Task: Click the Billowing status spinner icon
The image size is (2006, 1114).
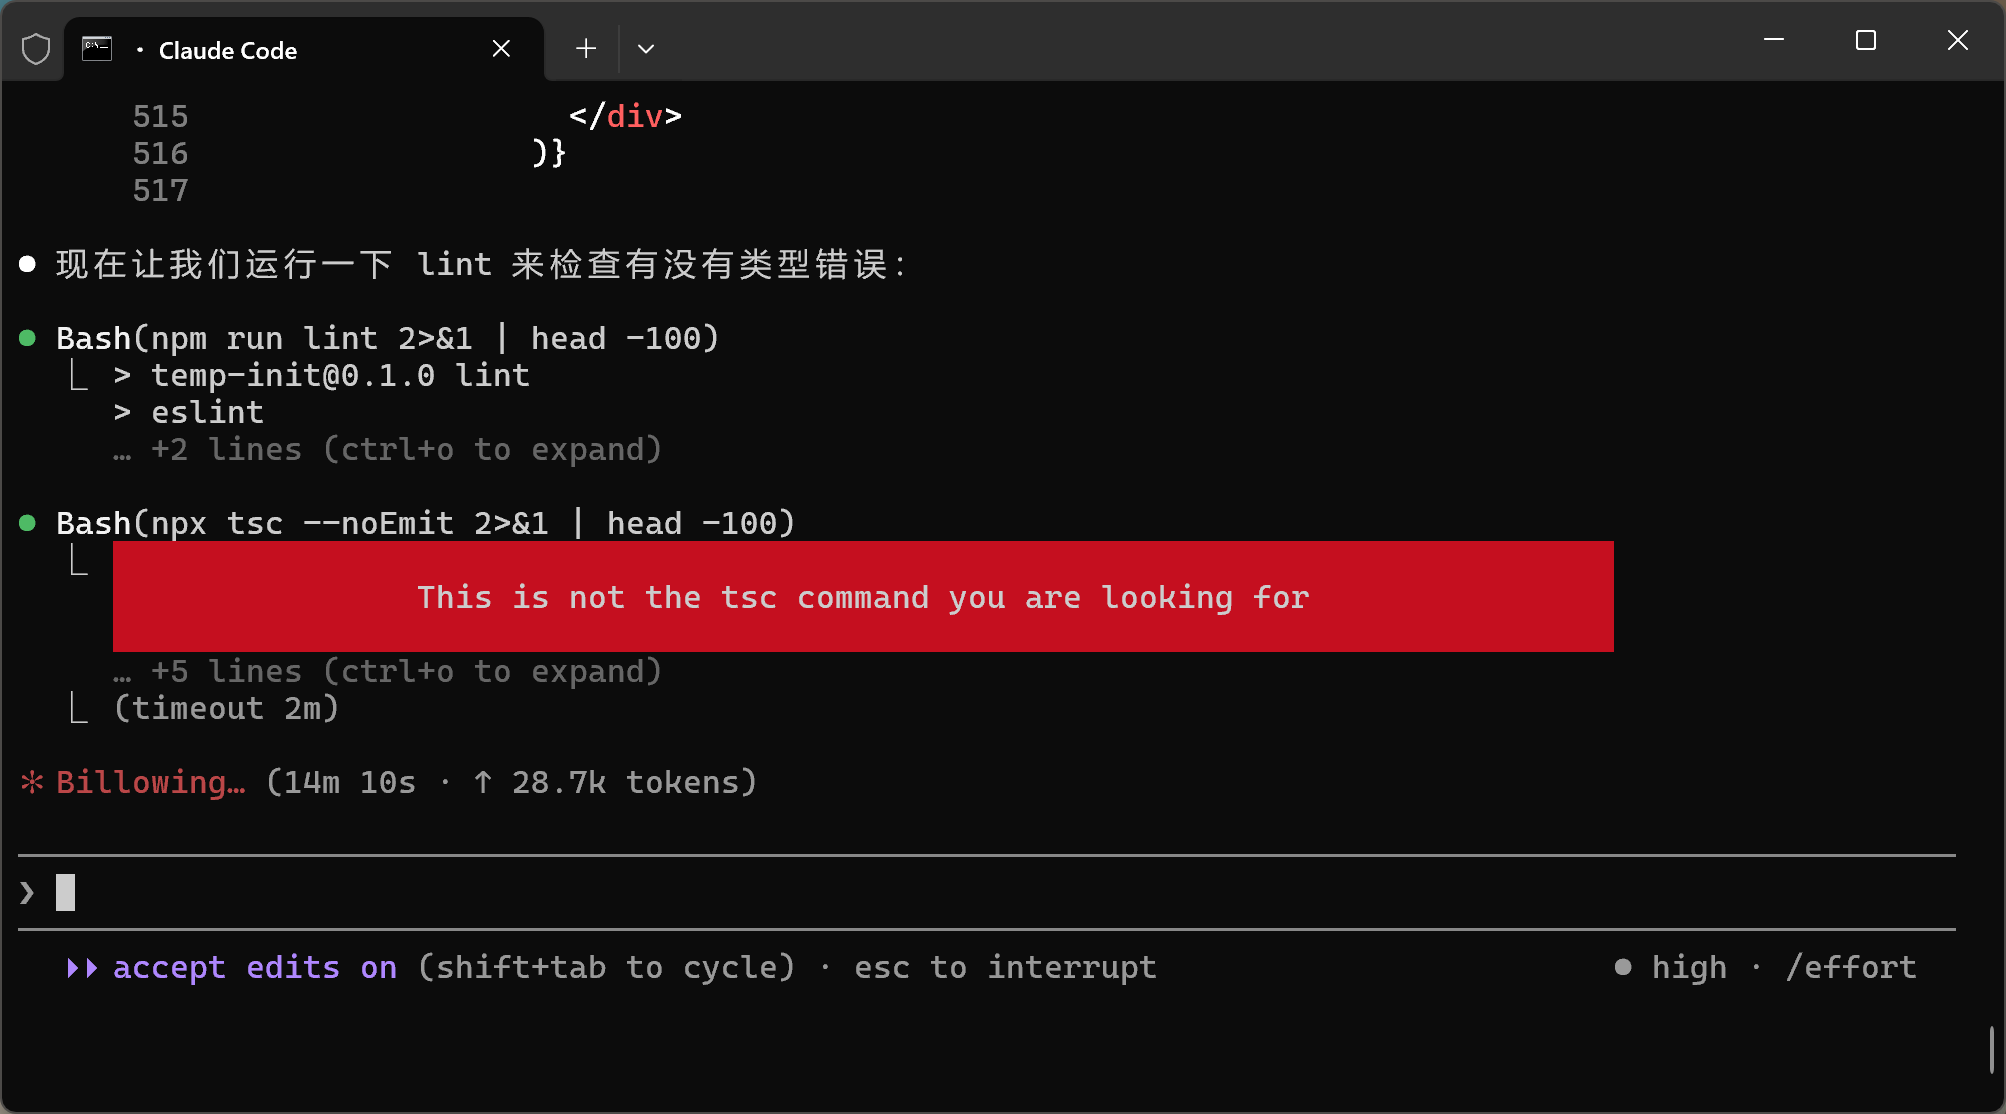Action: [32, 783]
